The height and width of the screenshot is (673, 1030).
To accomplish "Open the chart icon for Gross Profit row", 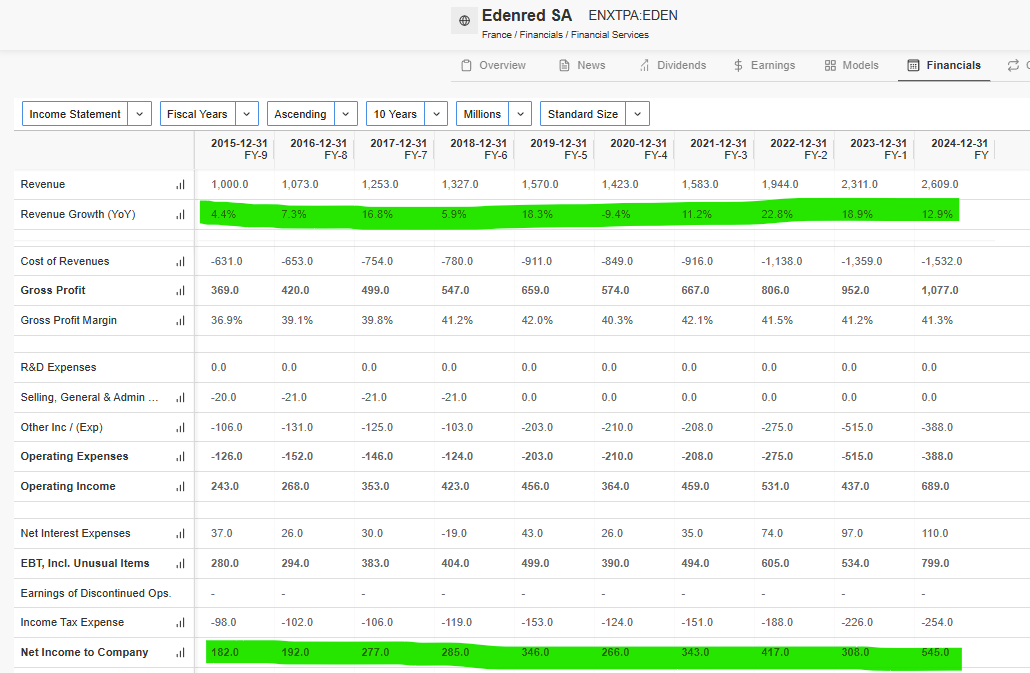I will 180,291.
